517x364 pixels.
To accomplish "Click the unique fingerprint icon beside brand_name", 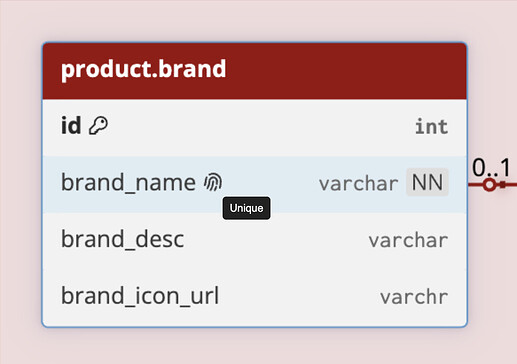I will (x=213, y=182).
